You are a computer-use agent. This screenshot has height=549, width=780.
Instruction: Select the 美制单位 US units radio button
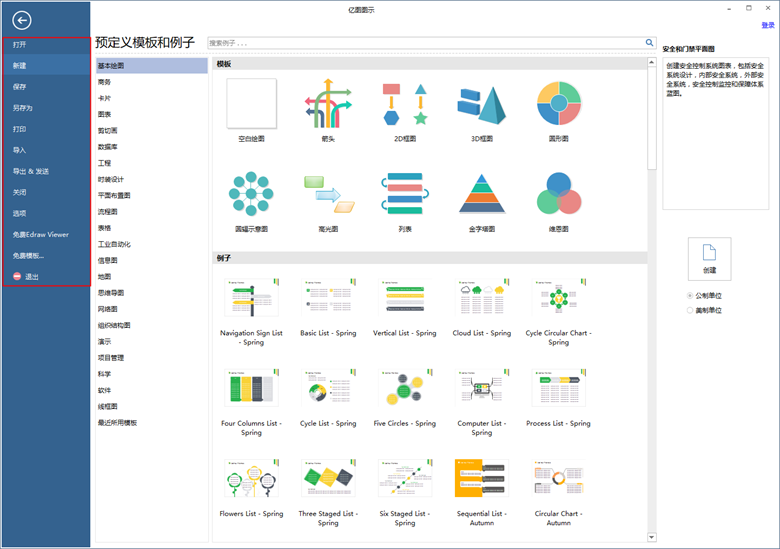click(690, 310)
